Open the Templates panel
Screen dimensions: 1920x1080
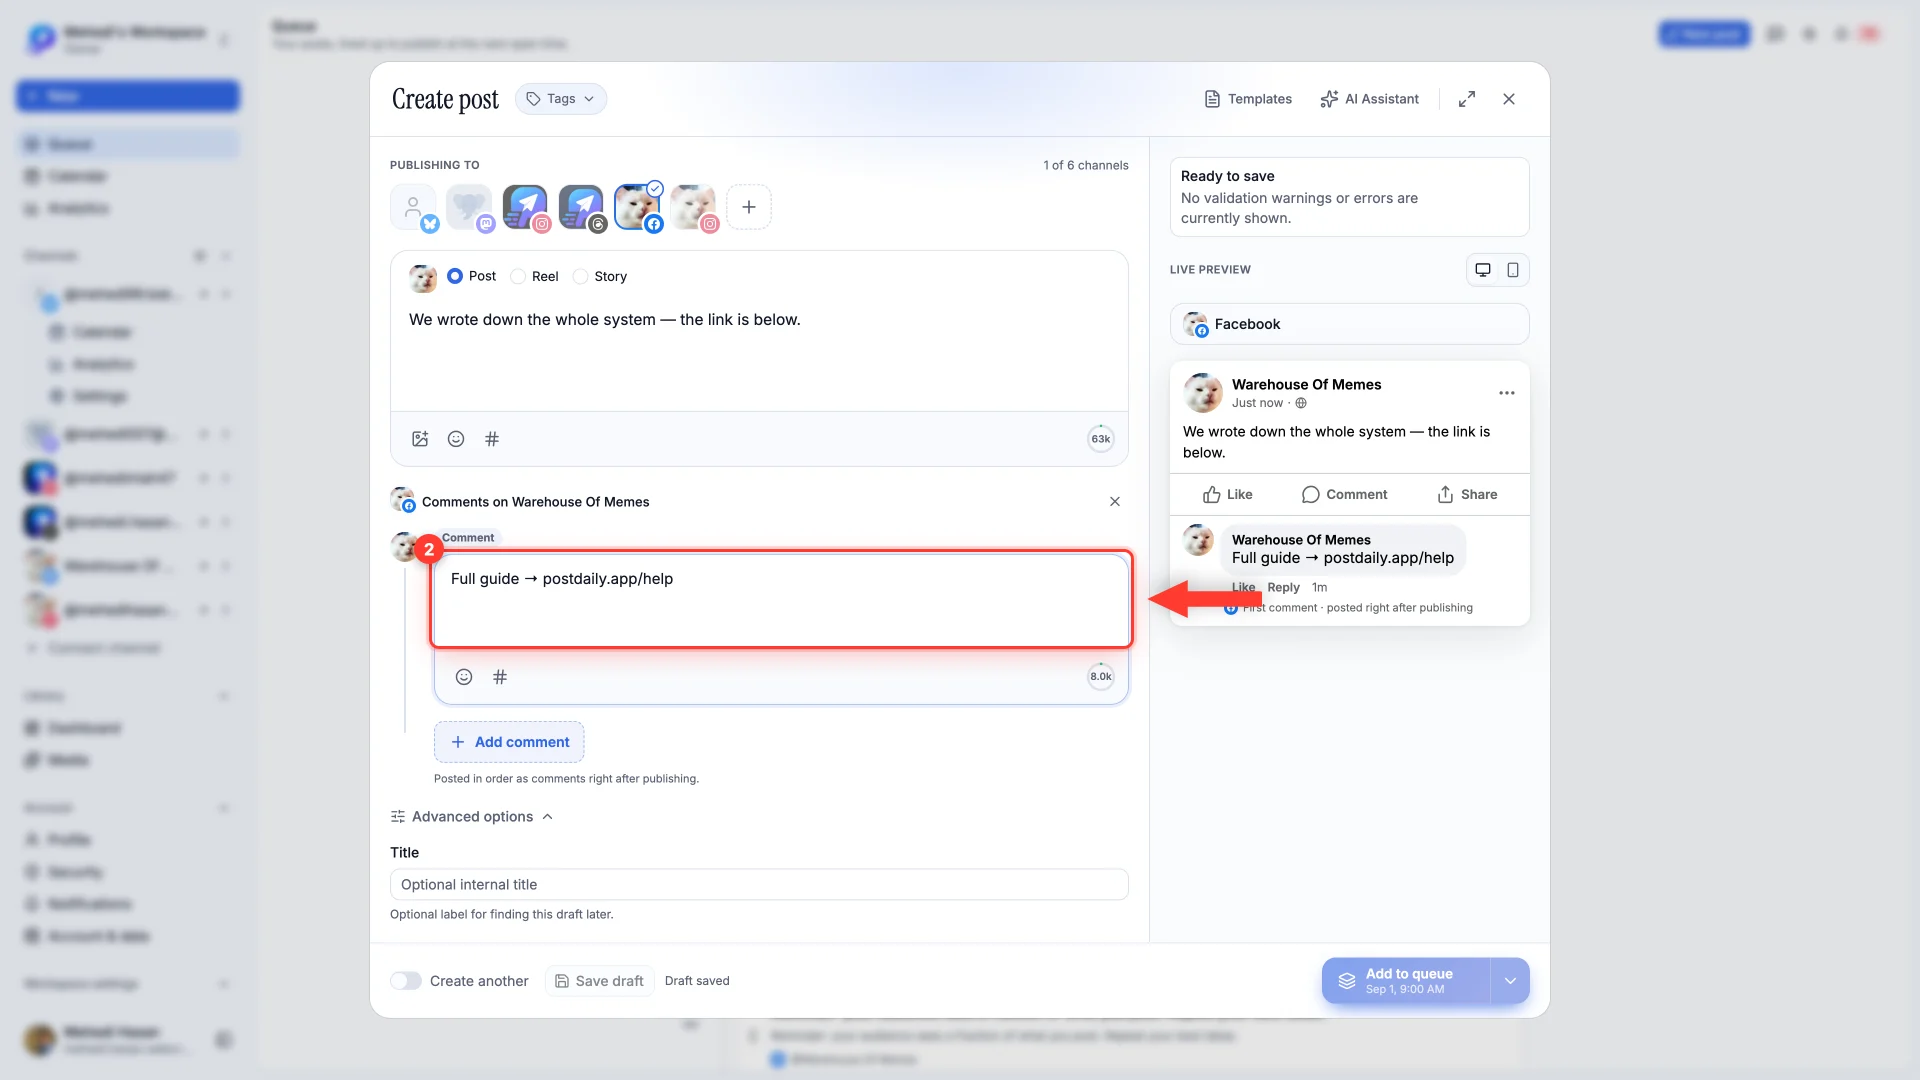click(1248, 99)
